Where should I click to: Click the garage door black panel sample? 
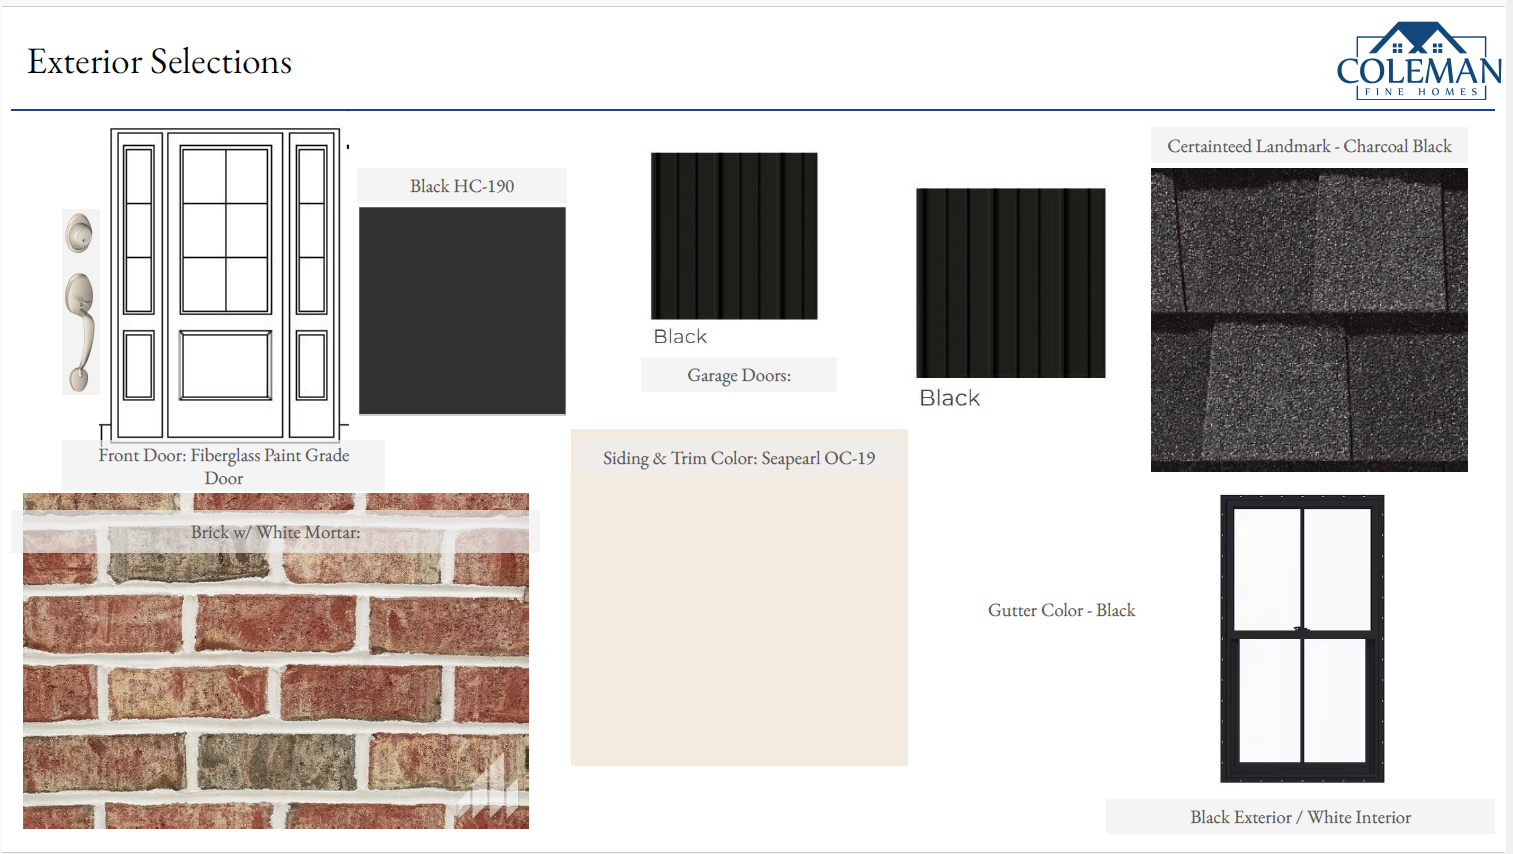[734, 236]
